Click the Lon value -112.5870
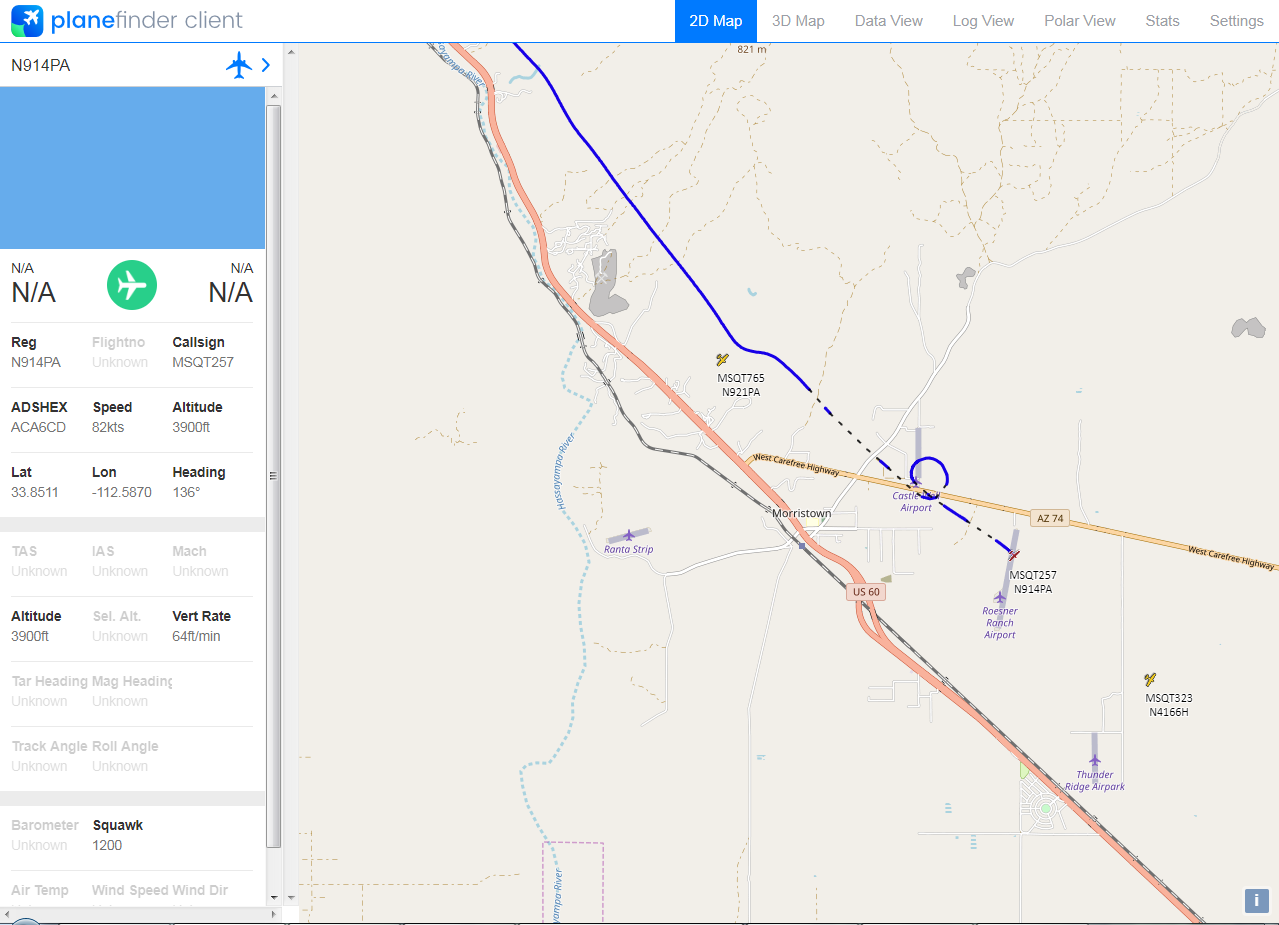Image resolution: width=1279 pixels, height=925 pixels. click(x=122, y=492)
